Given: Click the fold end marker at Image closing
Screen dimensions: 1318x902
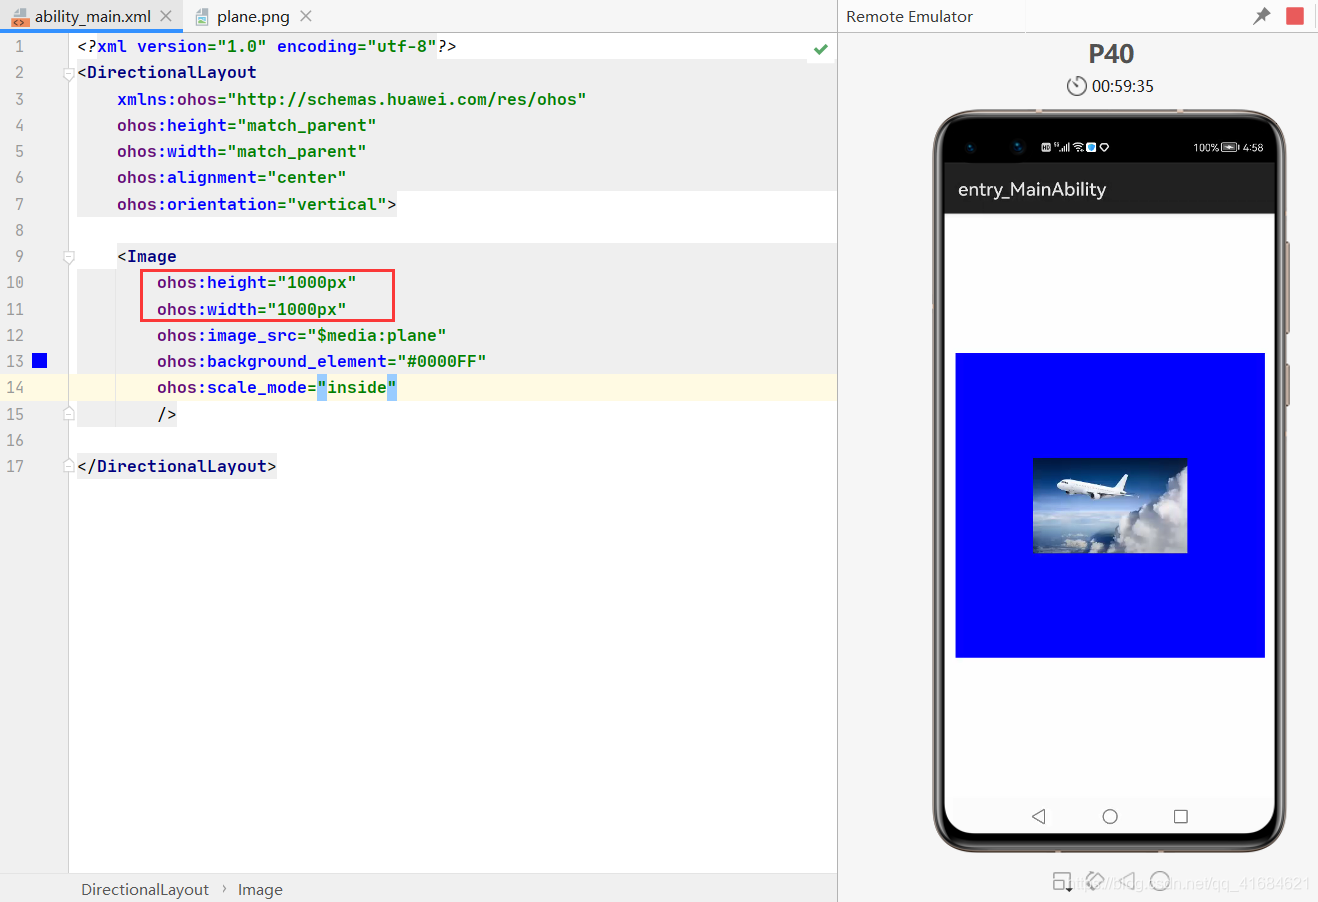Looking at the screenshot, I should [69, 413].
